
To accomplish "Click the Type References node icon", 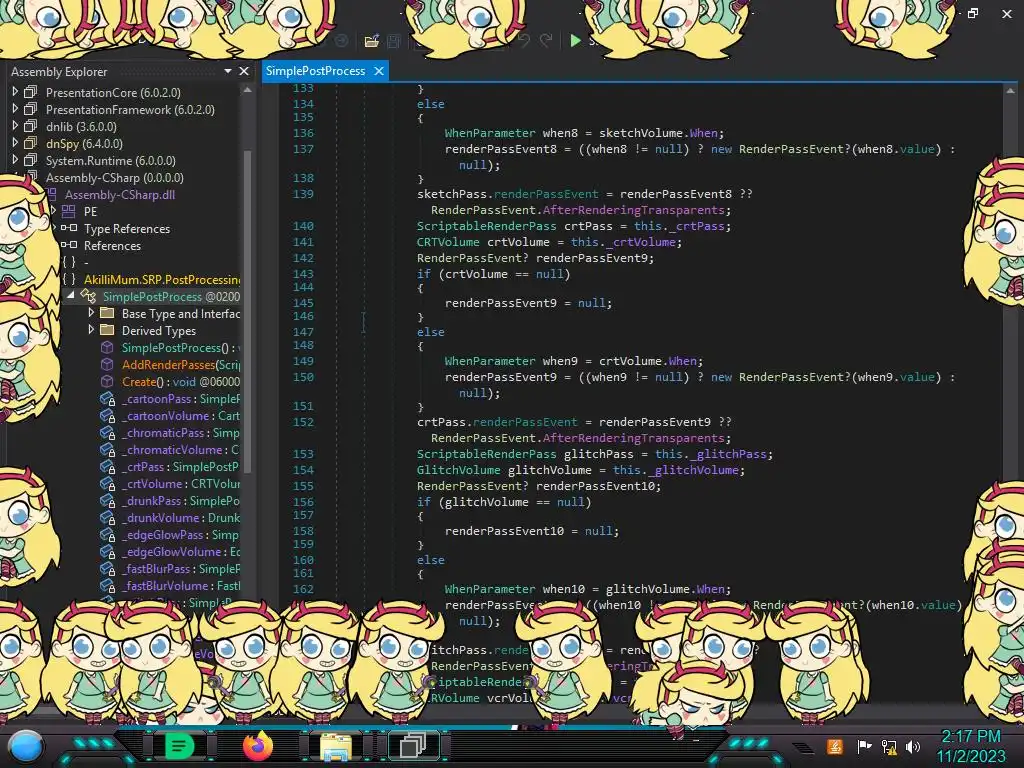I will tap(69, 228).
